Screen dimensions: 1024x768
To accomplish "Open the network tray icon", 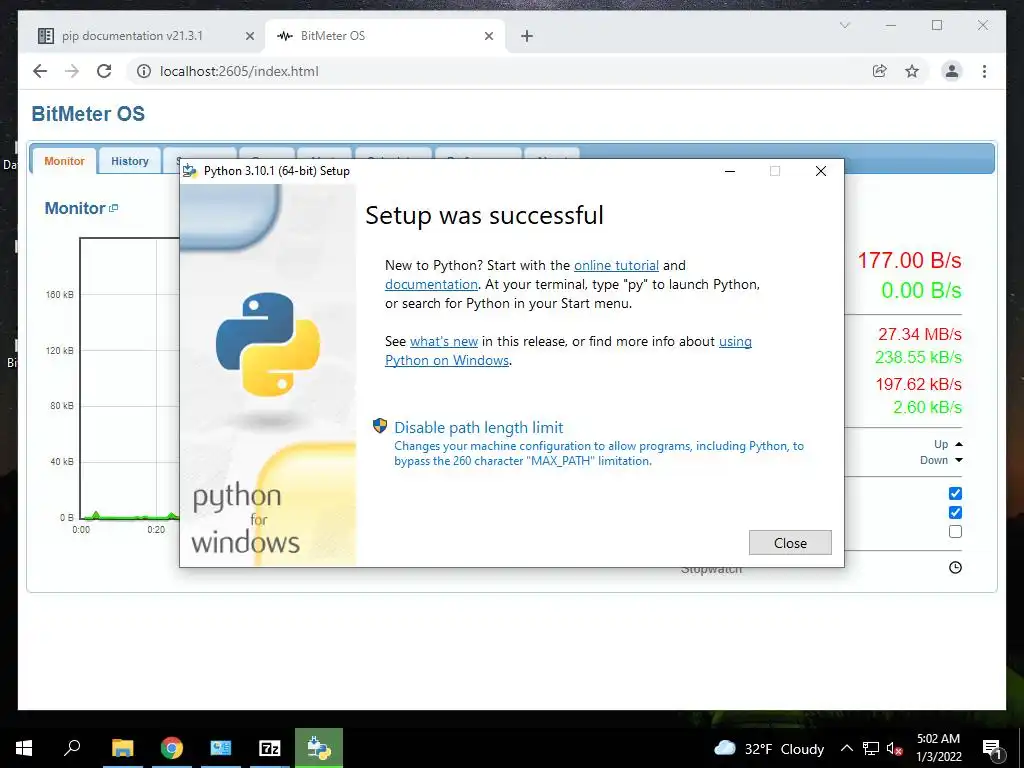I will [871, 748].
